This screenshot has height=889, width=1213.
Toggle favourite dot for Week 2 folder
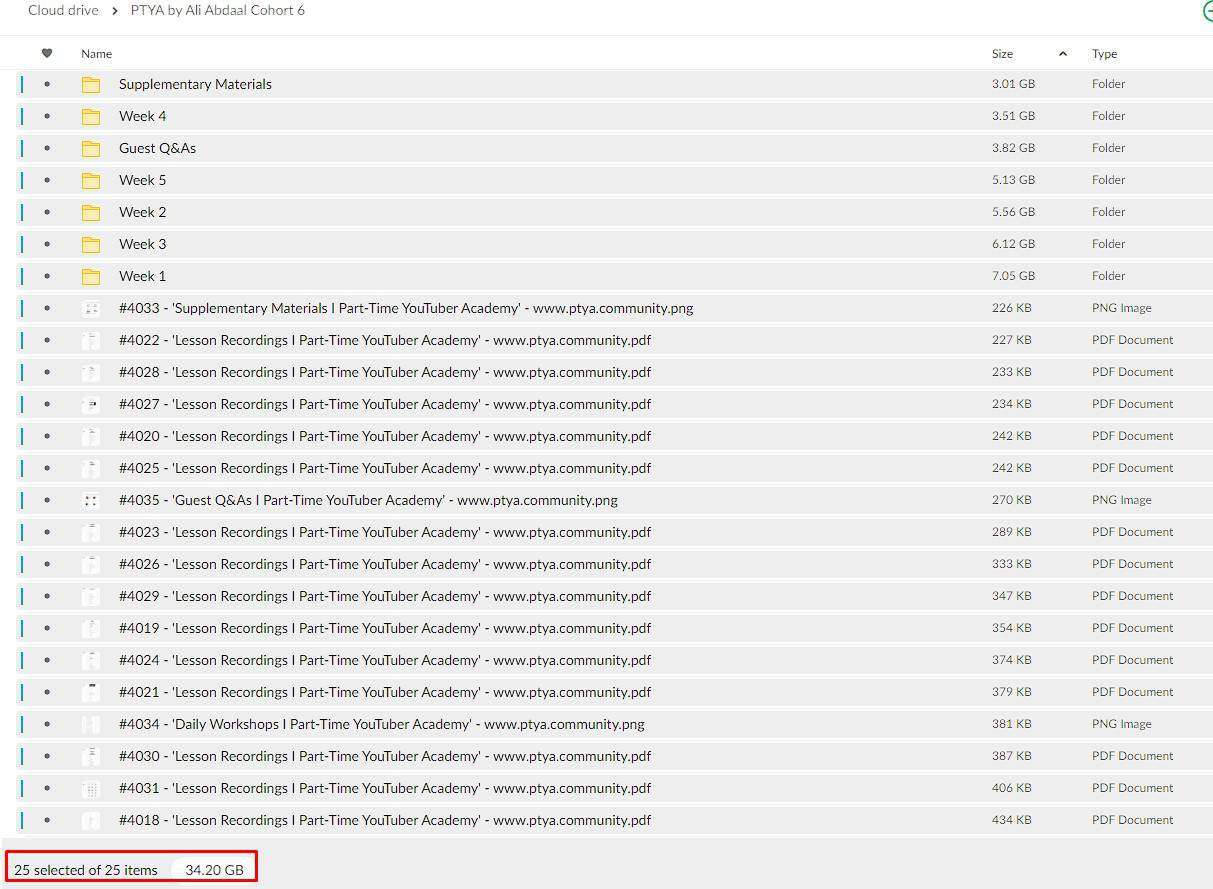[x=47, y=212]
